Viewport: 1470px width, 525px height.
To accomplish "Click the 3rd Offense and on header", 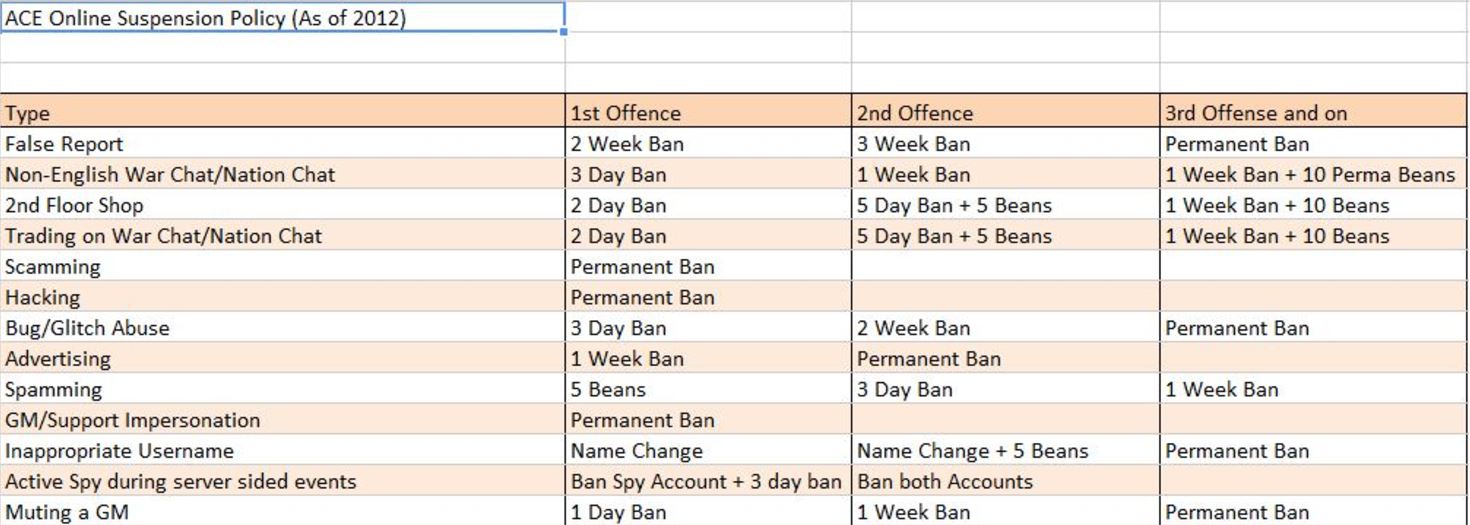I will [x=1314, y=112].
